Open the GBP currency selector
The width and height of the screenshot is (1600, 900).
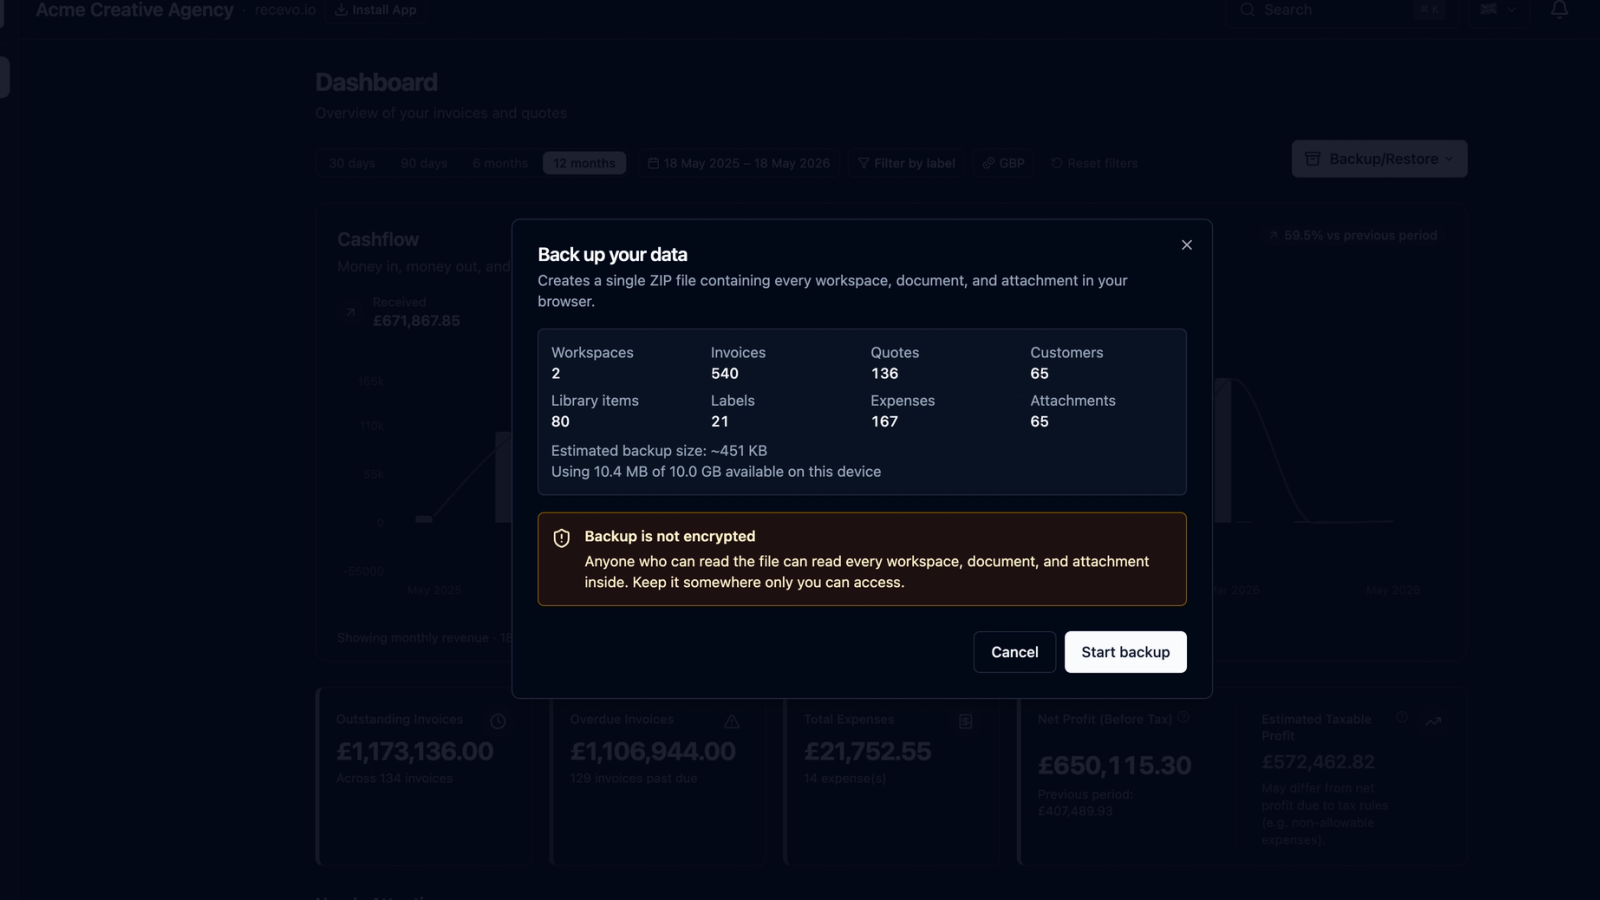(1003, 163)
